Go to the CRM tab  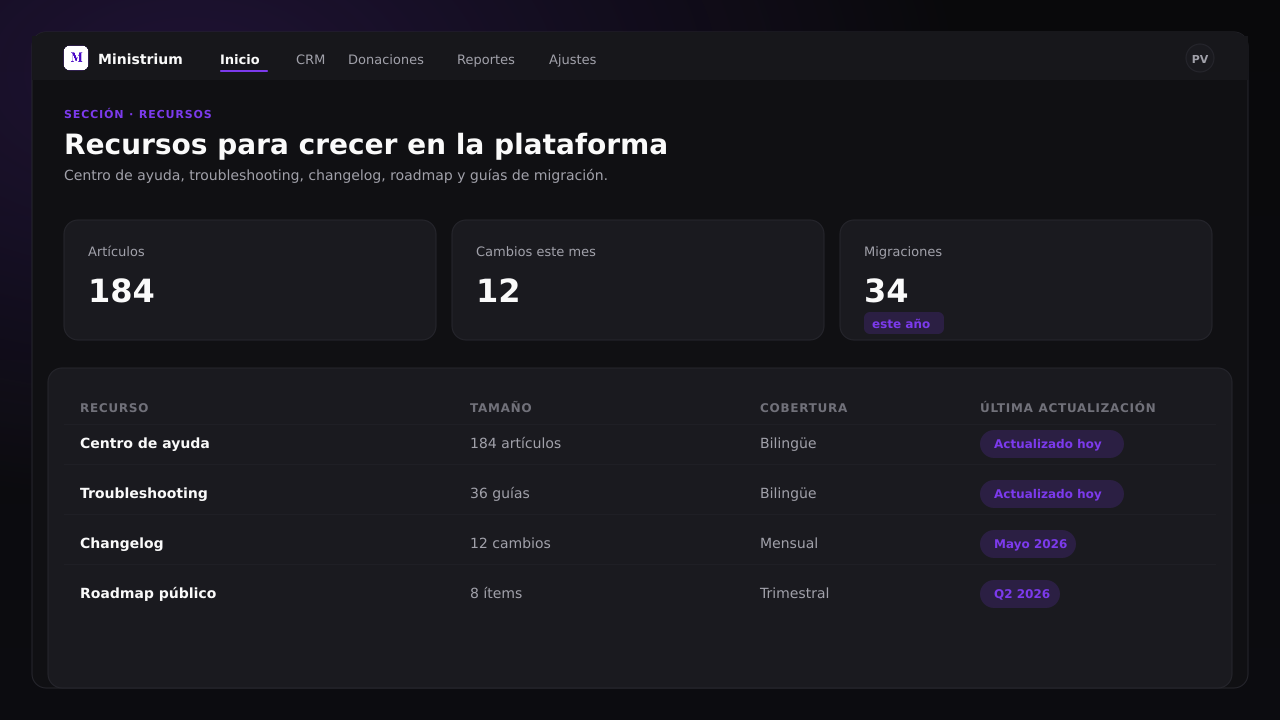pyautogui.click(x=310, y=59)
